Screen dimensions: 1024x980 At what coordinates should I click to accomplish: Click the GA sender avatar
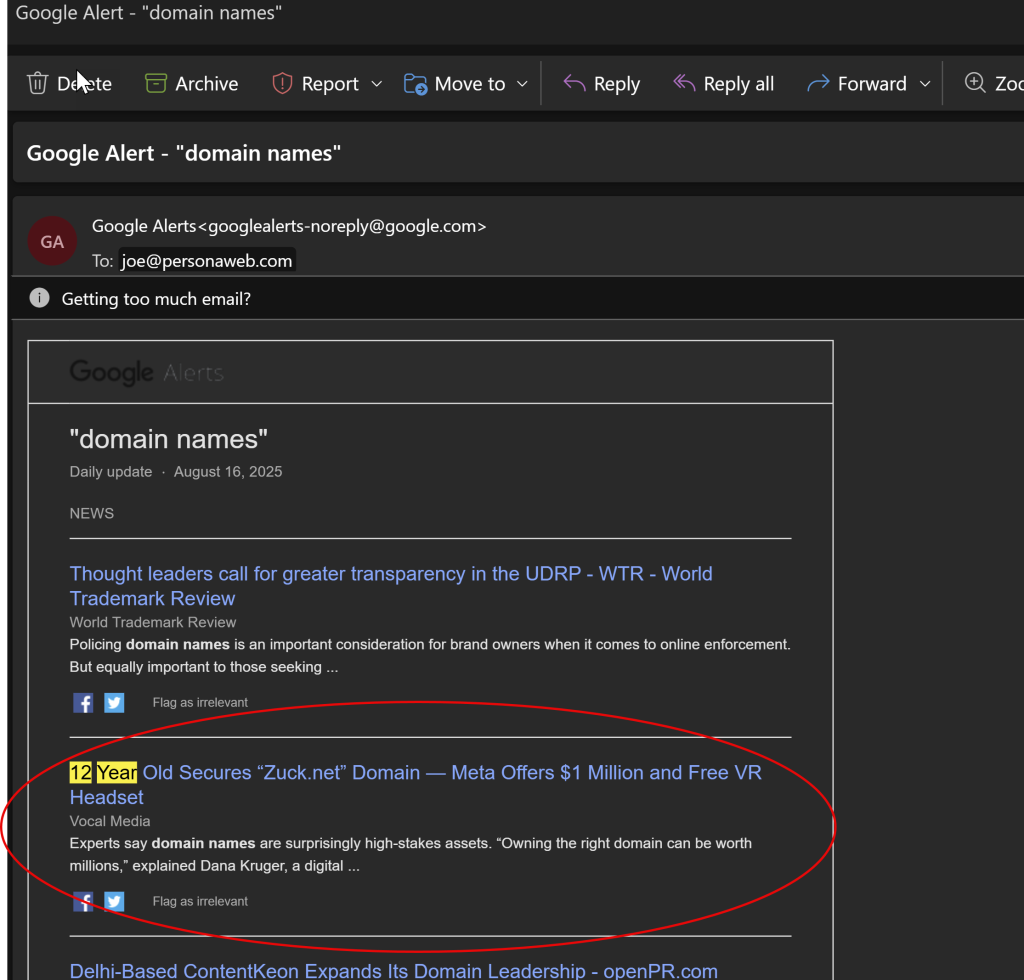click(52, 242)
